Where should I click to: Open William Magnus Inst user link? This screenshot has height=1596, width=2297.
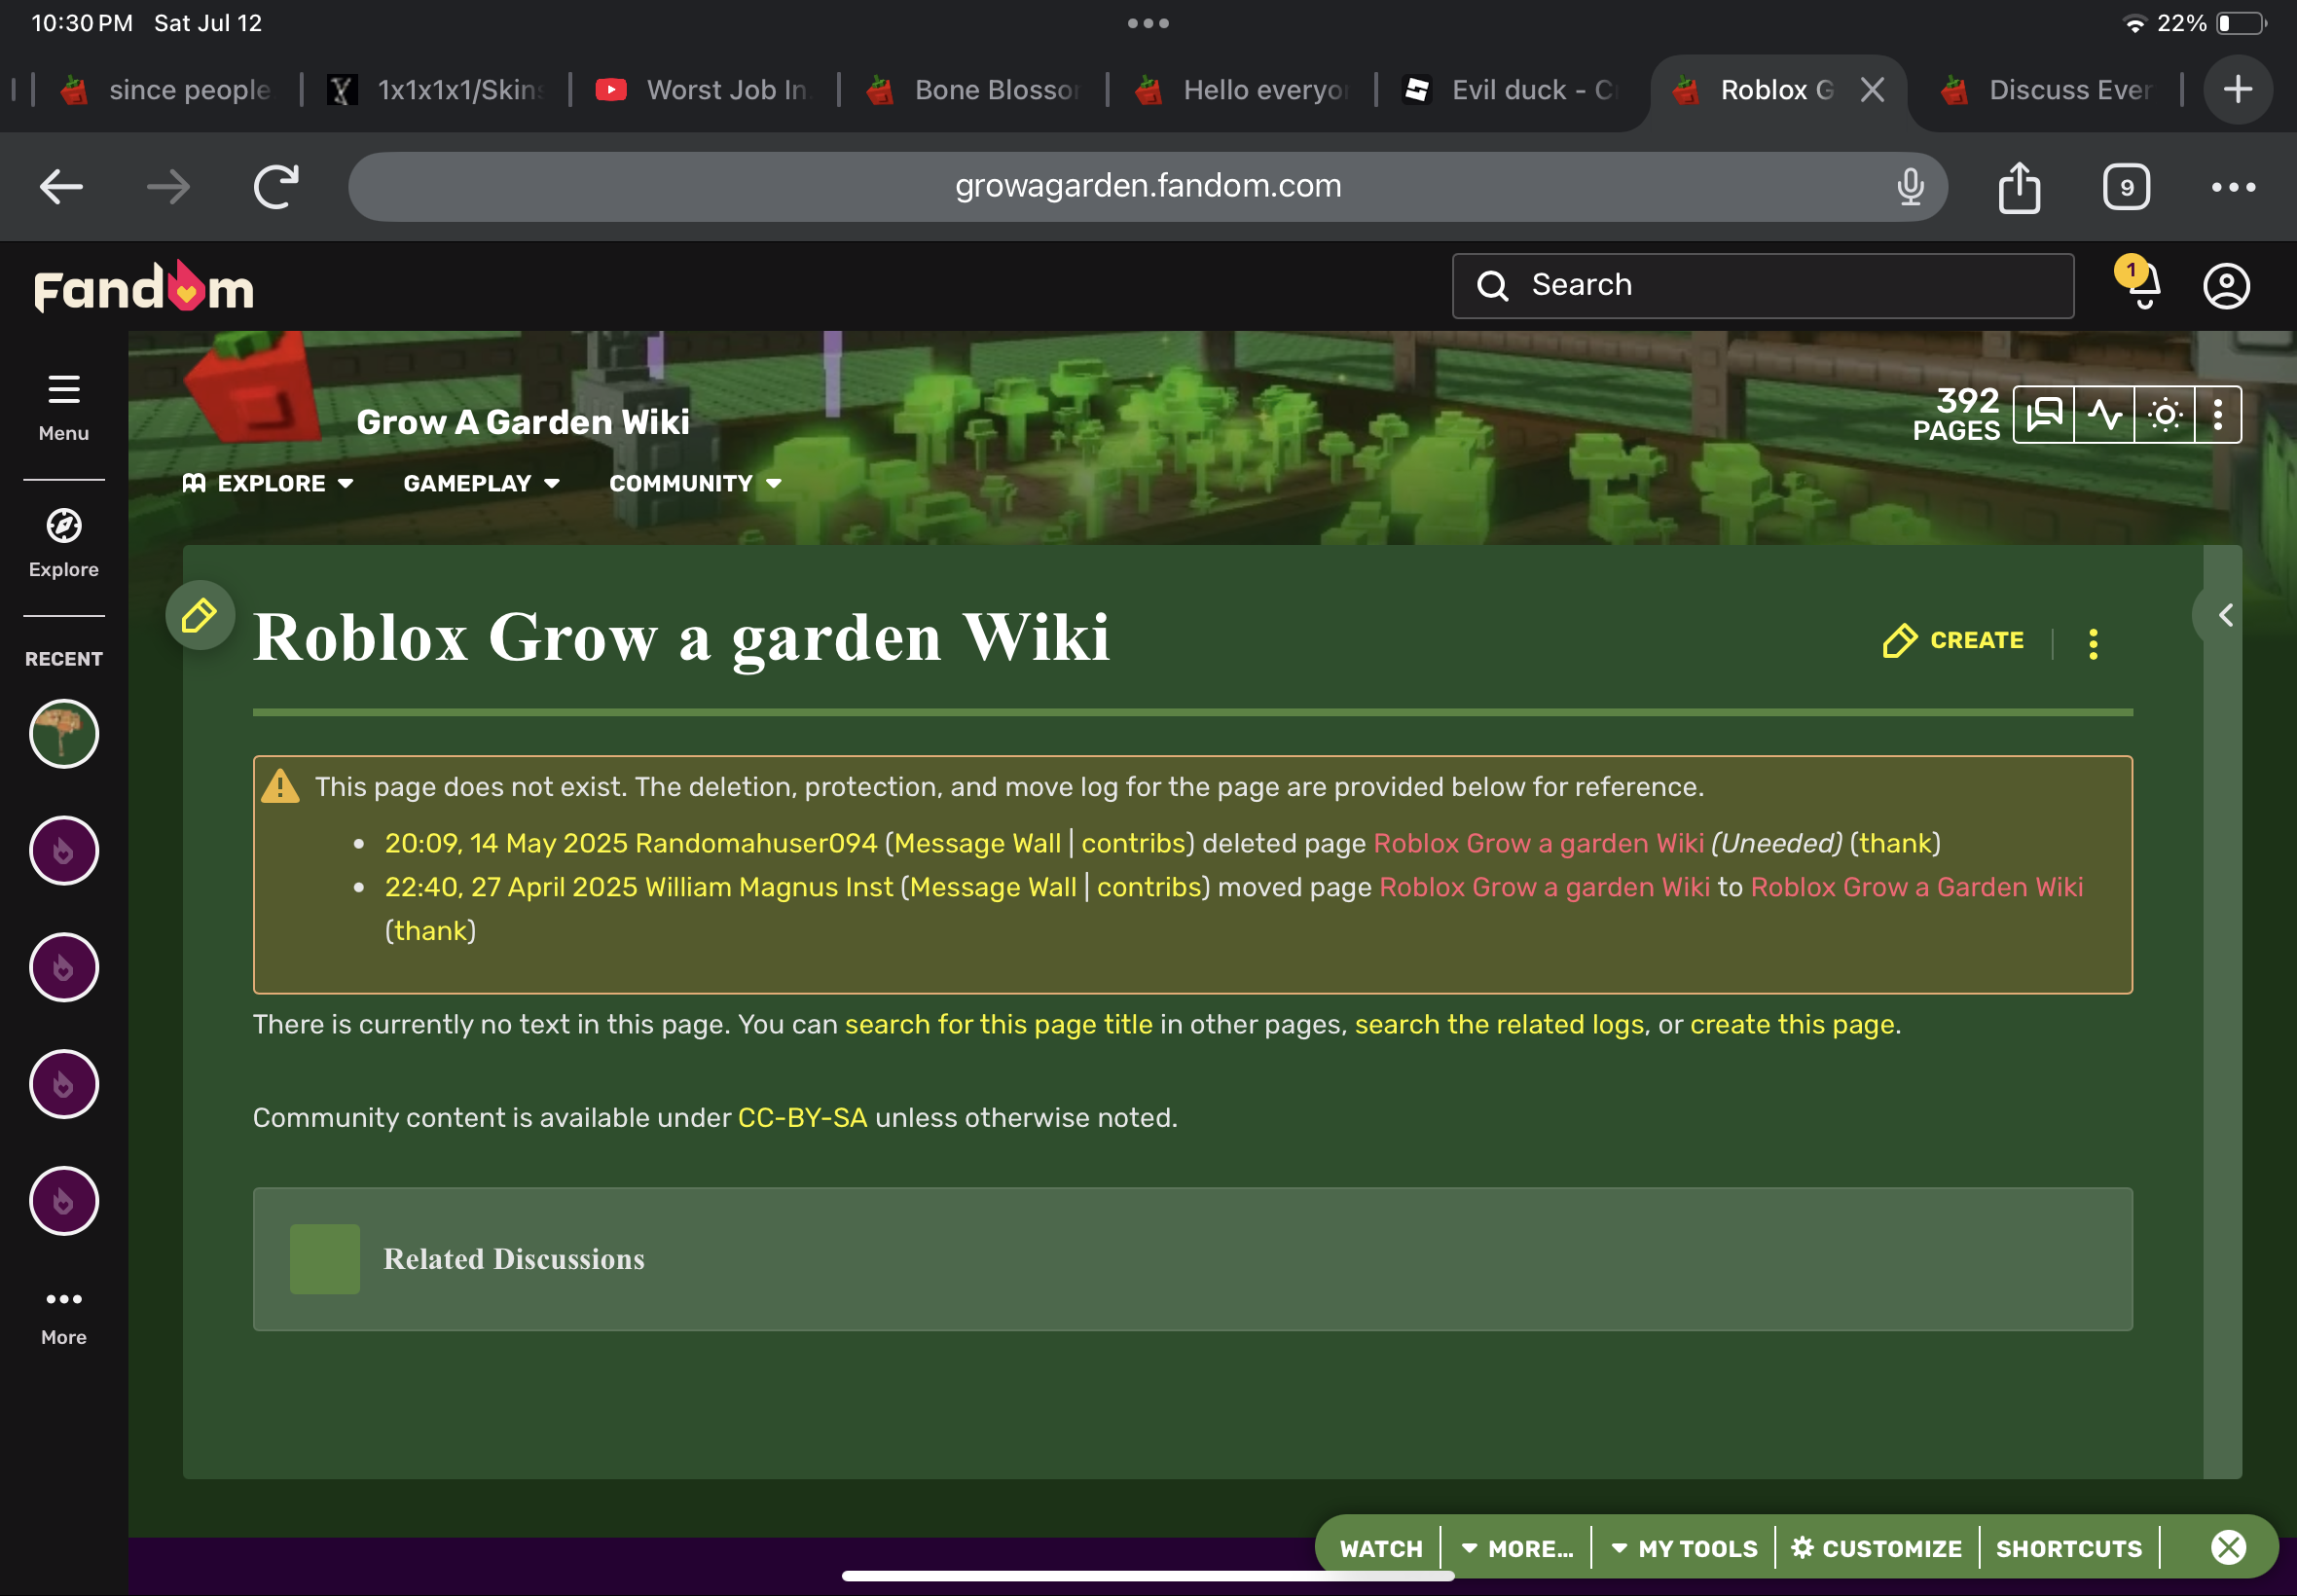[769, 887]
